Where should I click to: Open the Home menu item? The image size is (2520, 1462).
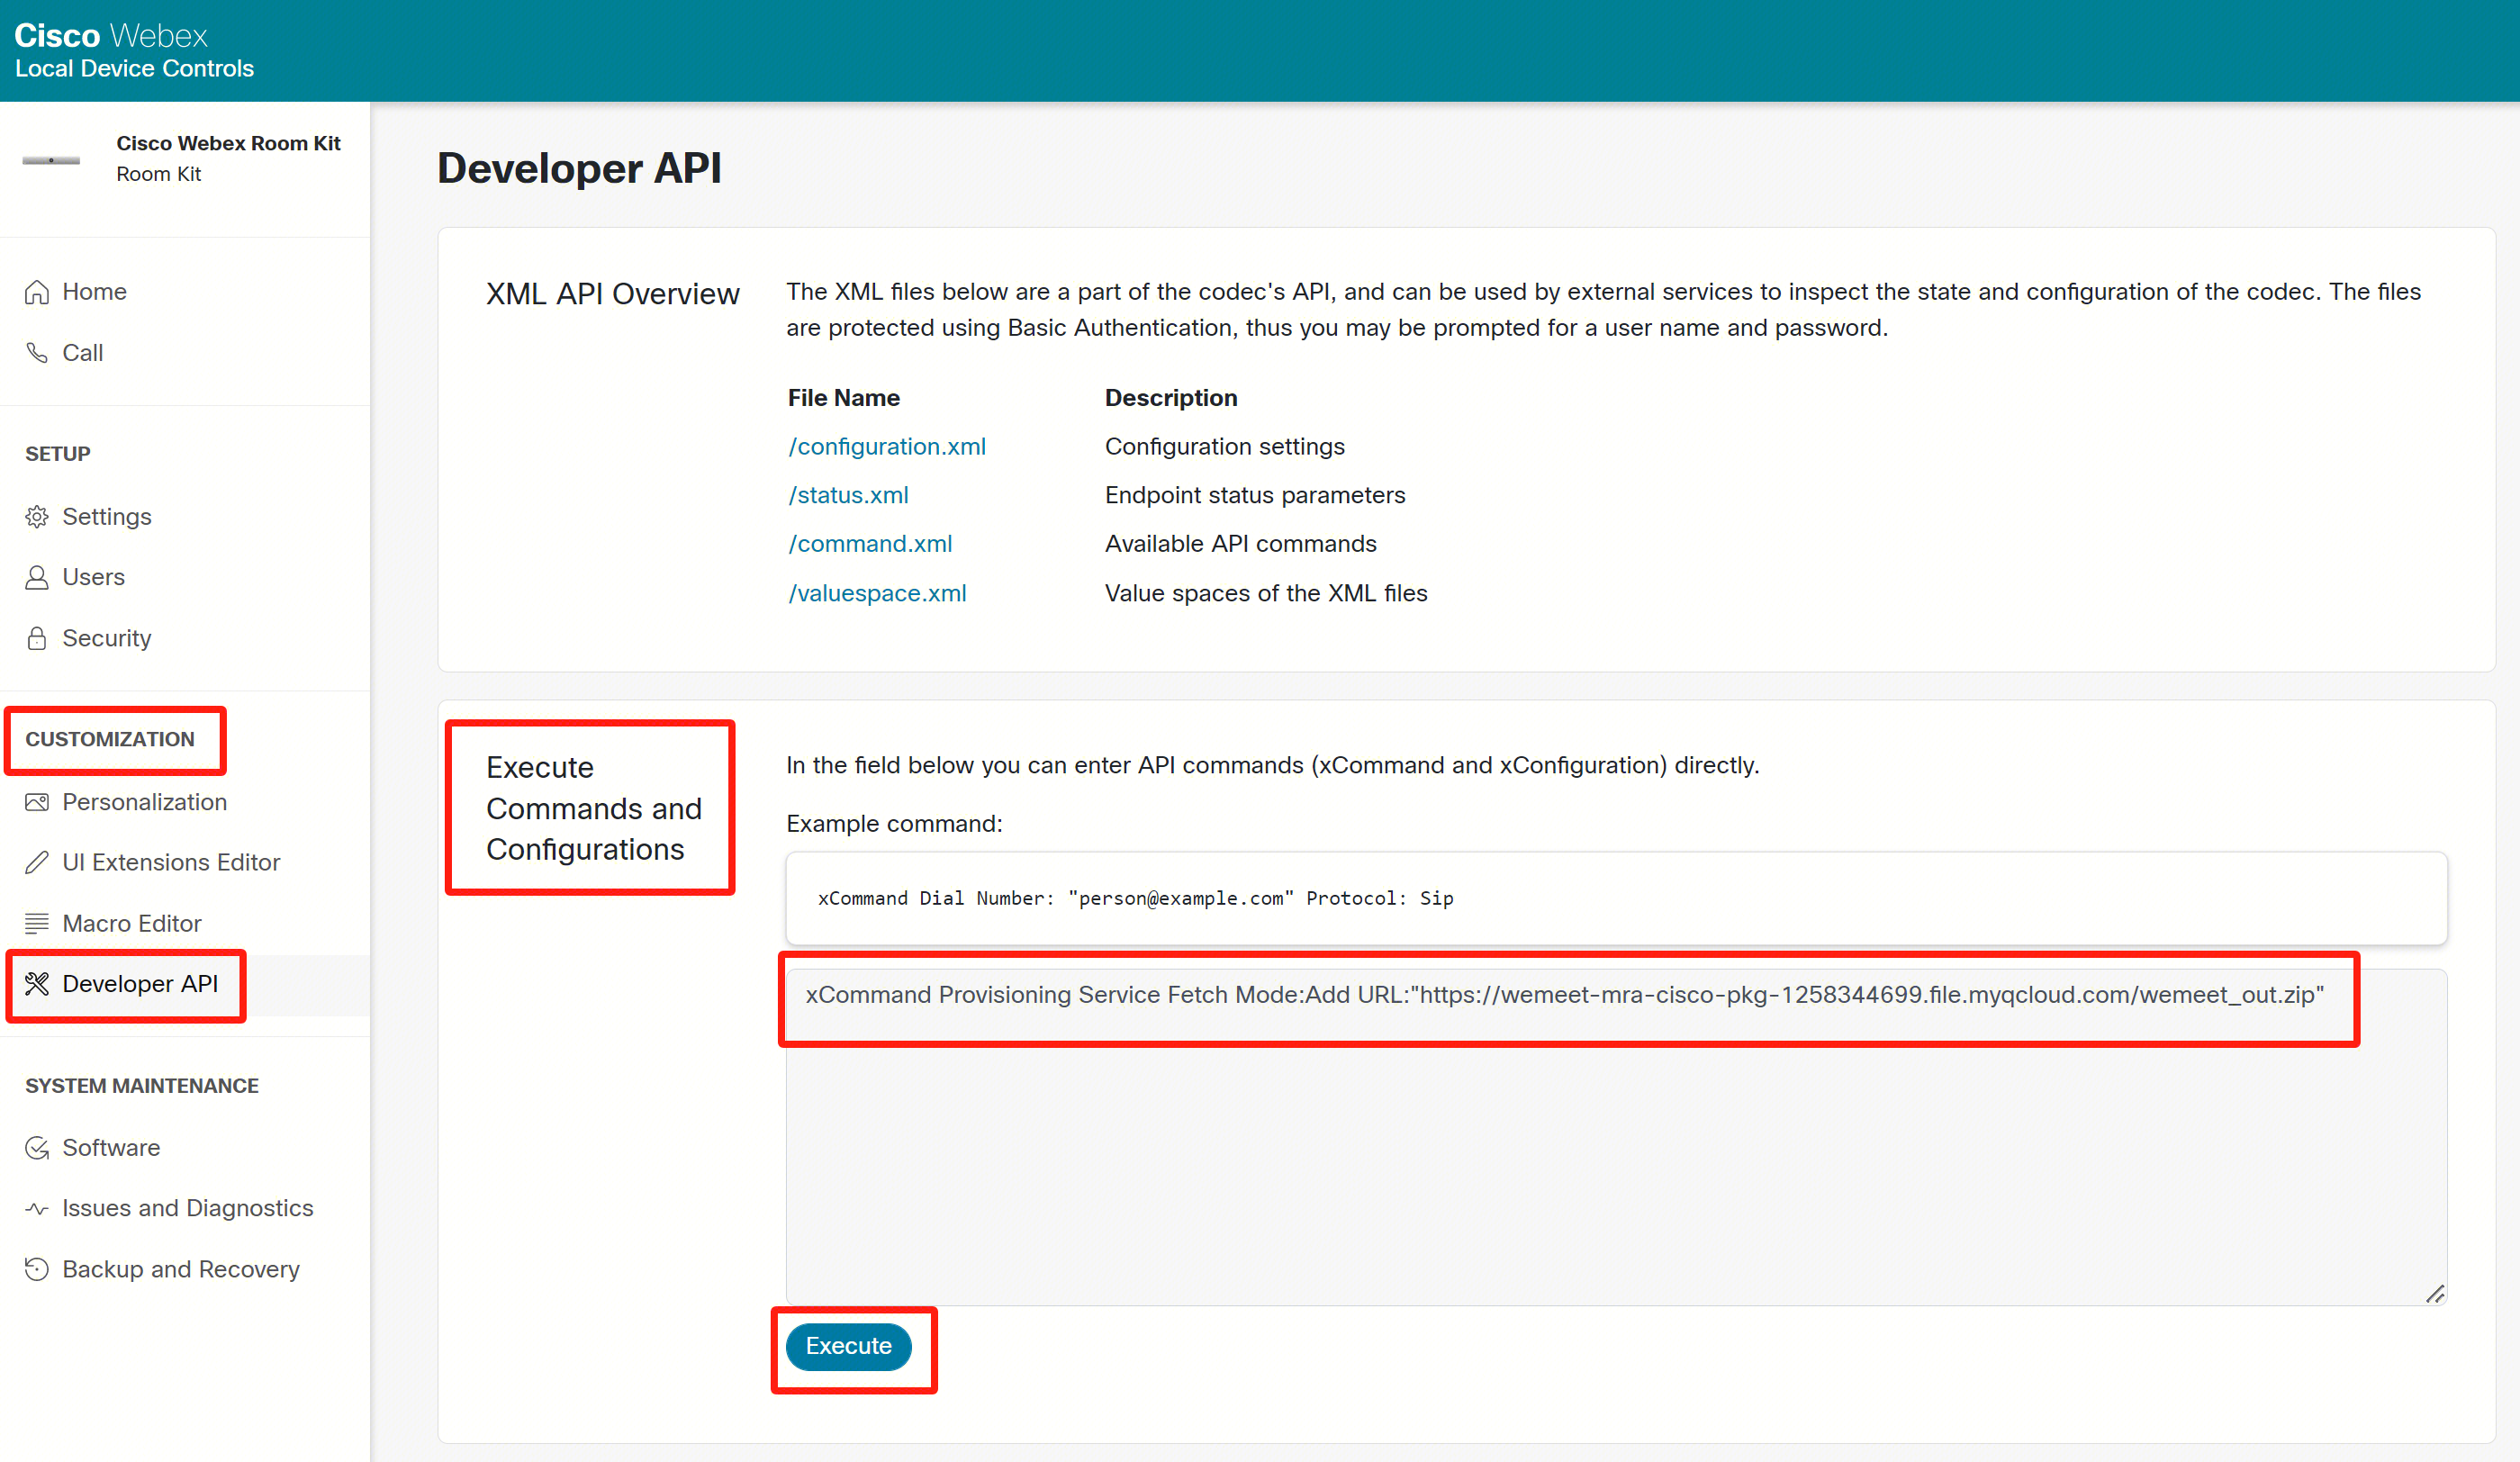(185, 292)
